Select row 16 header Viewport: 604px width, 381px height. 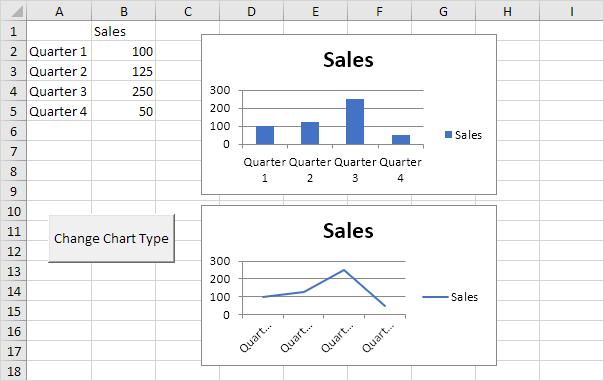13,332
